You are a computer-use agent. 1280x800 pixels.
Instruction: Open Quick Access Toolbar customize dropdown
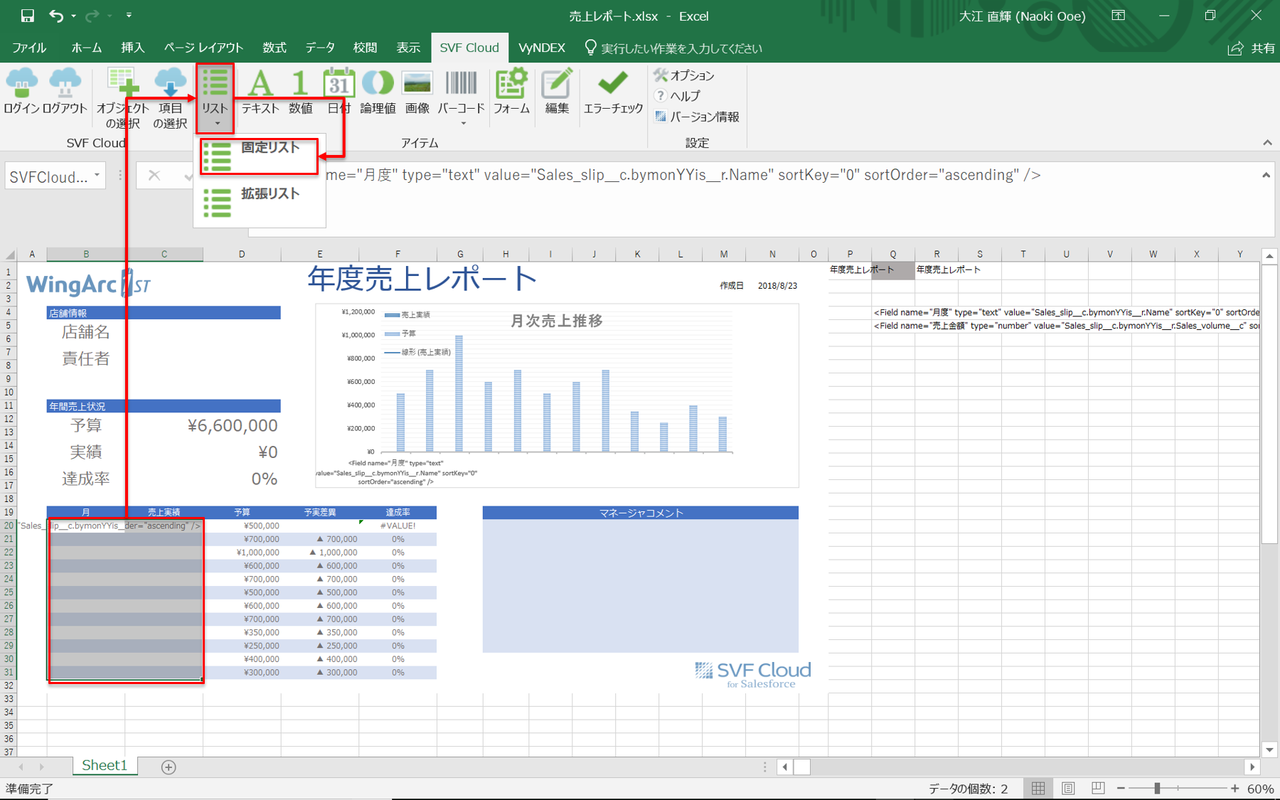[130, 17]
